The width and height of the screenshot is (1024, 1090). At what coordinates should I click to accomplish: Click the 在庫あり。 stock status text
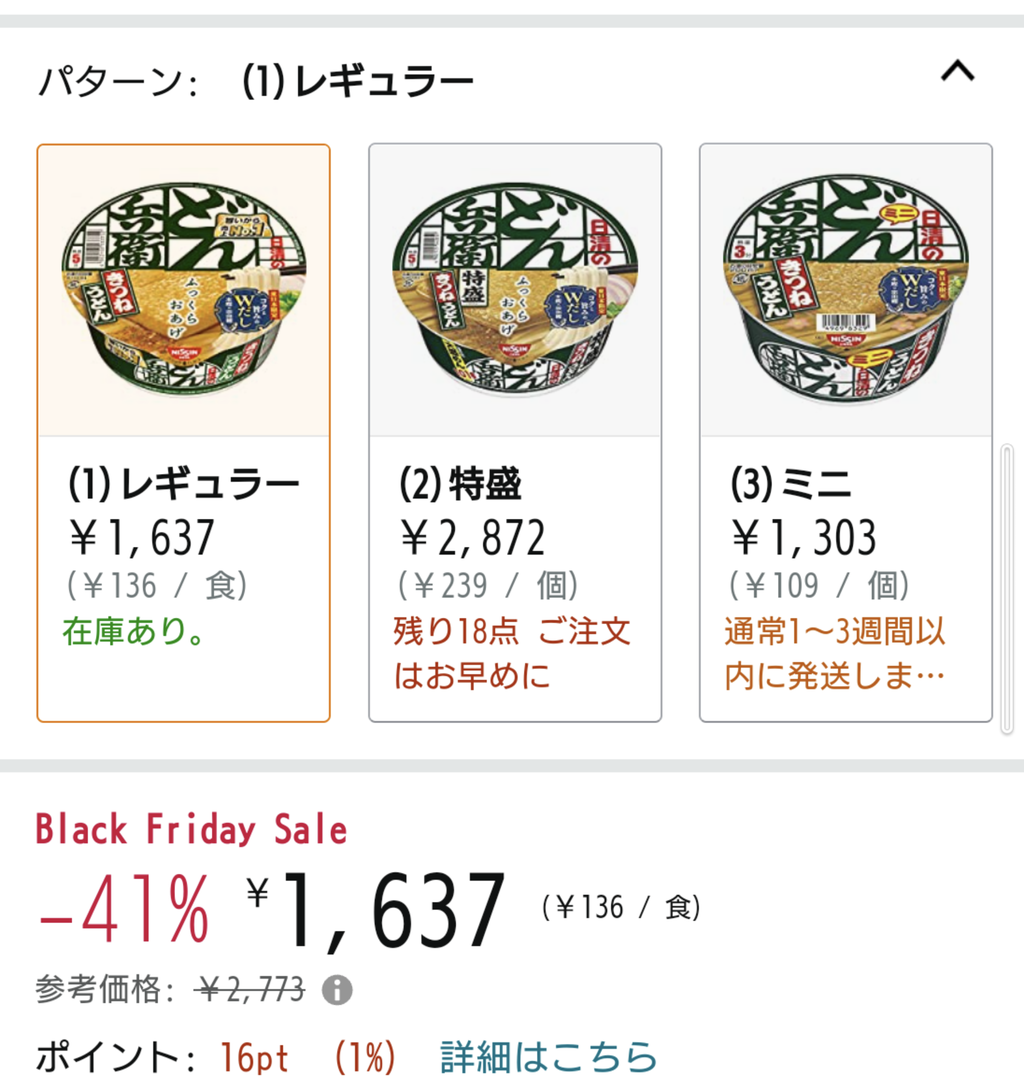point(133,631)
